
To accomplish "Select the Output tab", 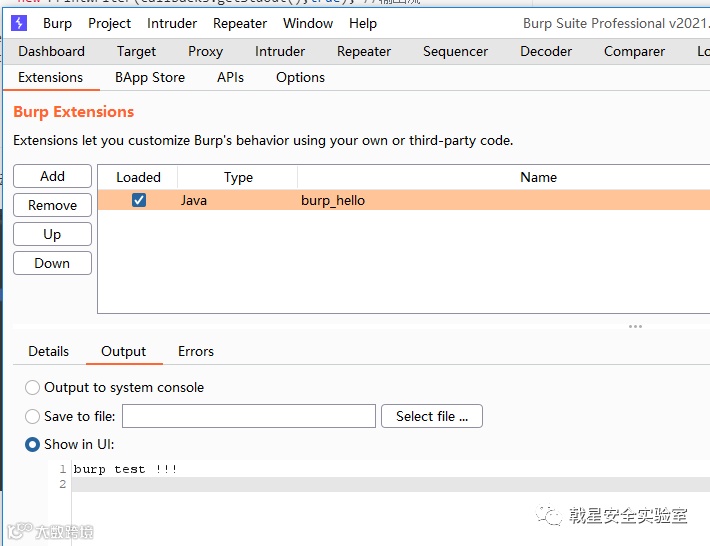I will (124, 351).
